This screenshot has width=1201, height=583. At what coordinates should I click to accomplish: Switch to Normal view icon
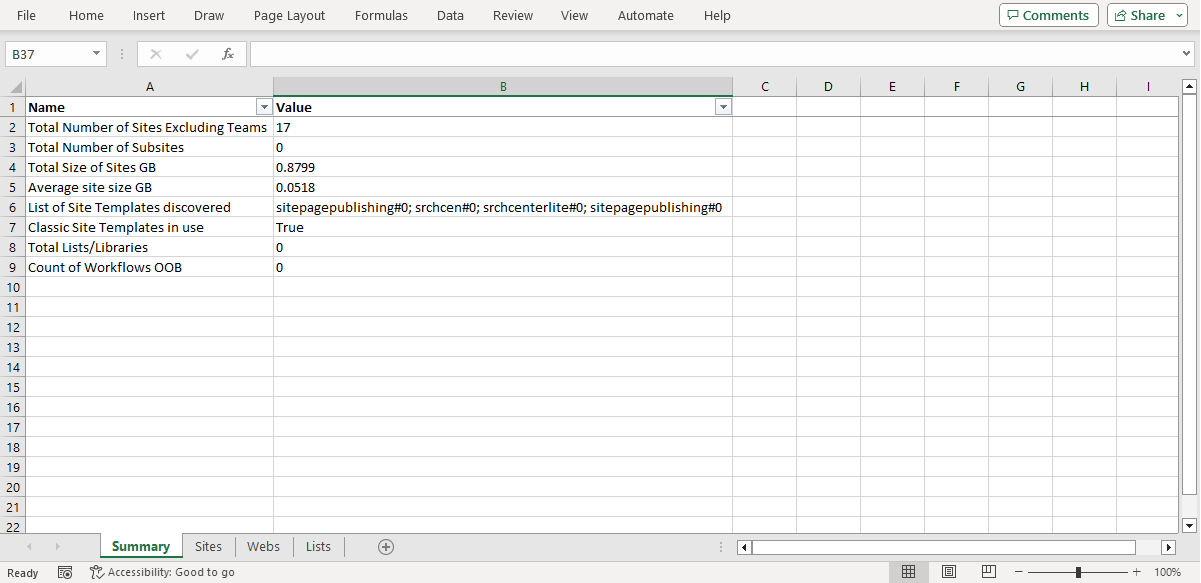[909, 572]
